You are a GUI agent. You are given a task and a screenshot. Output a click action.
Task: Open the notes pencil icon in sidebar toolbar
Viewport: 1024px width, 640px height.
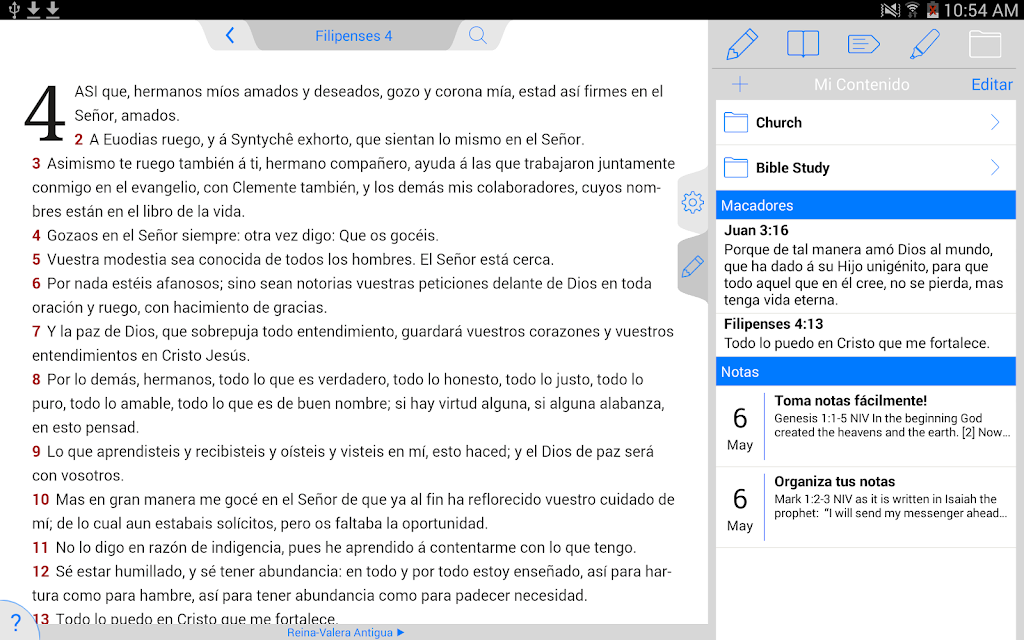coord(742,44)
